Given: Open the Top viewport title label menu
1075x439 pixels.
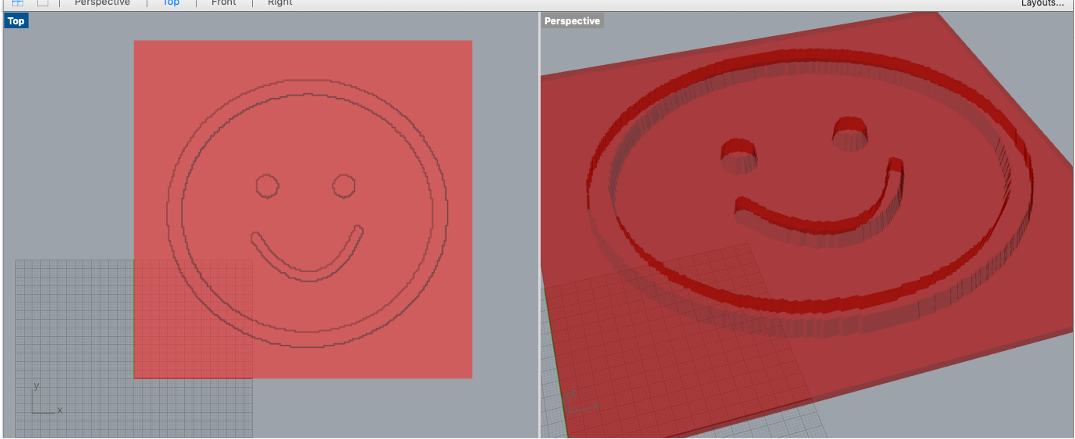Looking at the screenshot, I should click(16, 21).
